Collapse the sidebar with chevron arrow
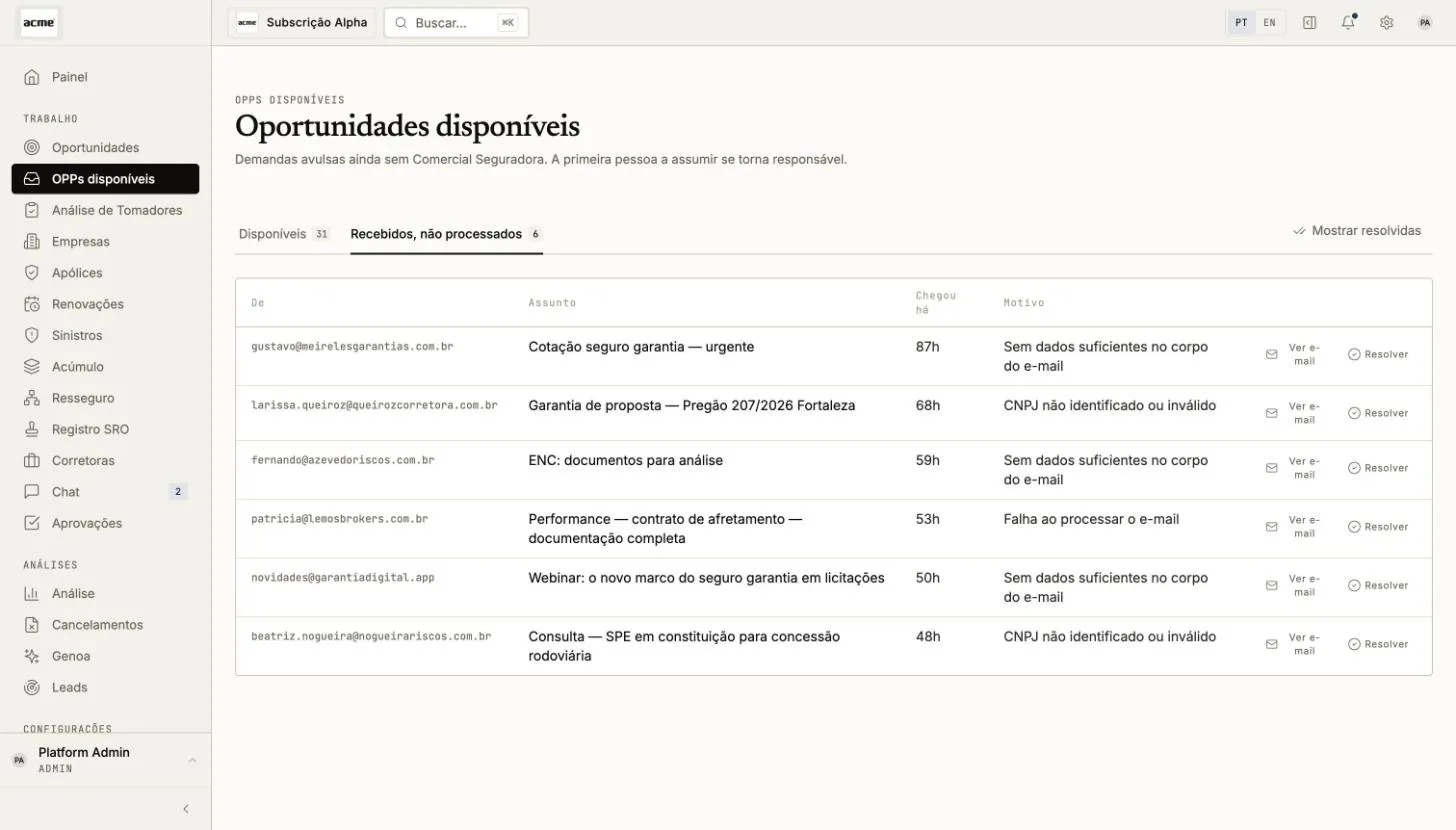The width and height of the screenshot is (1456, 830). click(x=185, y=809)
